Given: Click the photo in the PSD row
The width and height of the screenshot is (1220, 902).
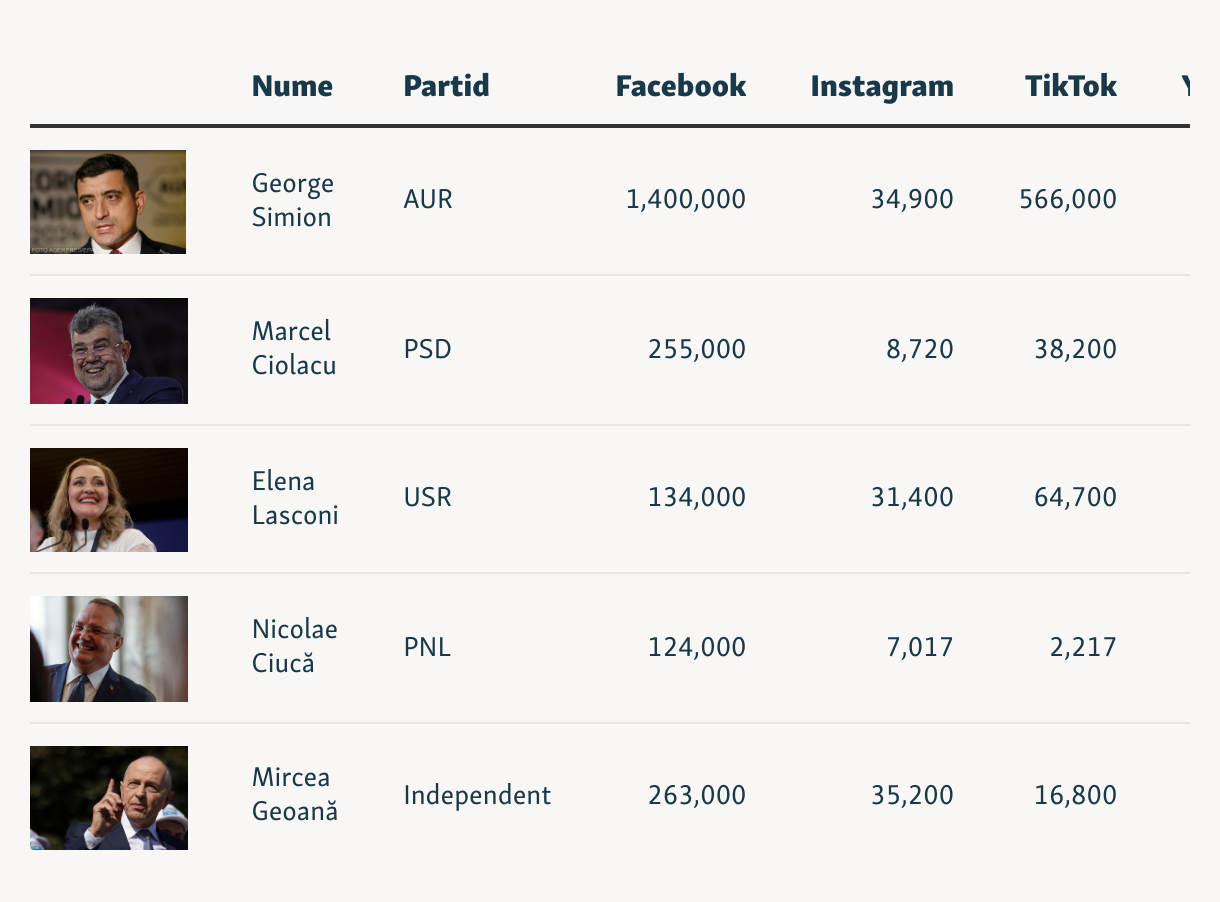Looking at the screenshot, I should point(109,351).
